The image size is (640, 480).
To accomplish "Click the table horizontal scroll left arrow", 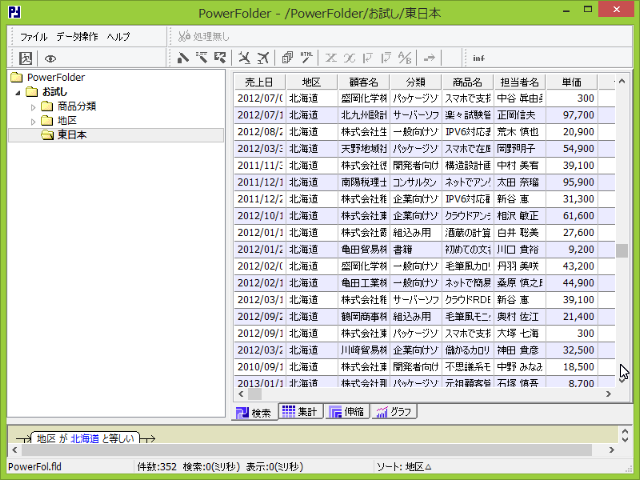I will (x=241, y=394).
